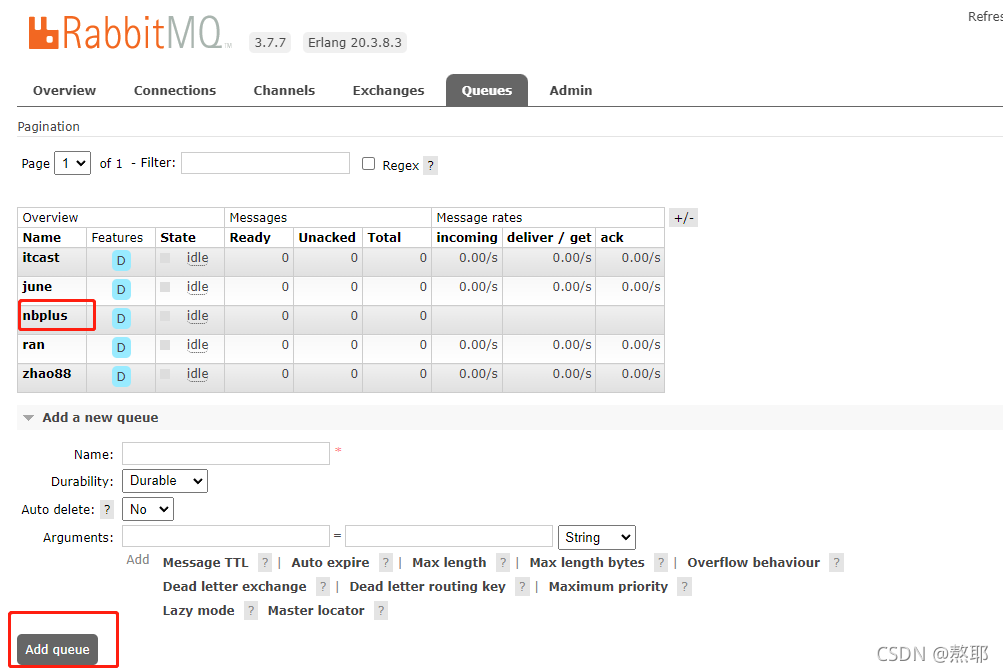Click inside the Filter input field

264,162
